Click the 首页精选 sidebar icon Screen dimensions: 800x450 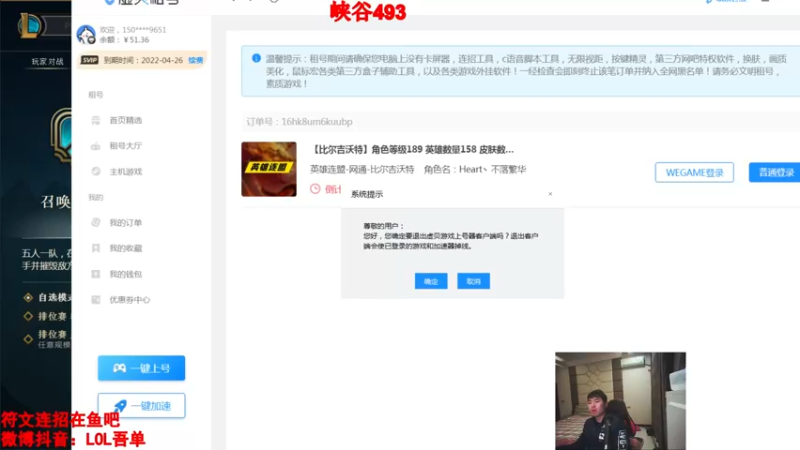(x=95, y=120)
